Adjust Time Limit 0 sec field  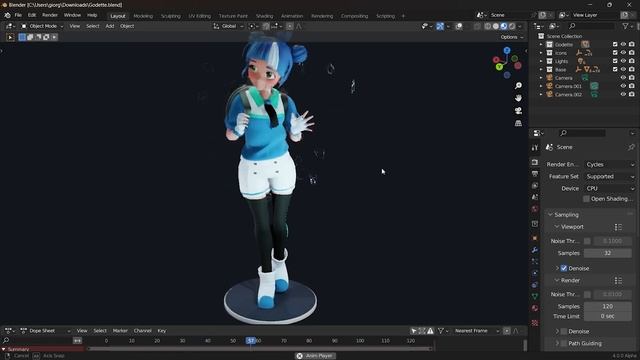(x=608, y=316)
